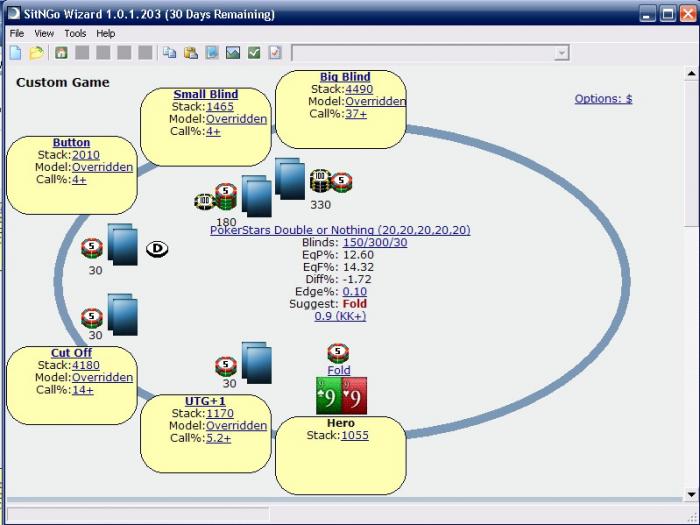This screenshot has width=700, height=525.
Task: Click the Big Blind's face-down cards
Action: click(x=290, y=179)
